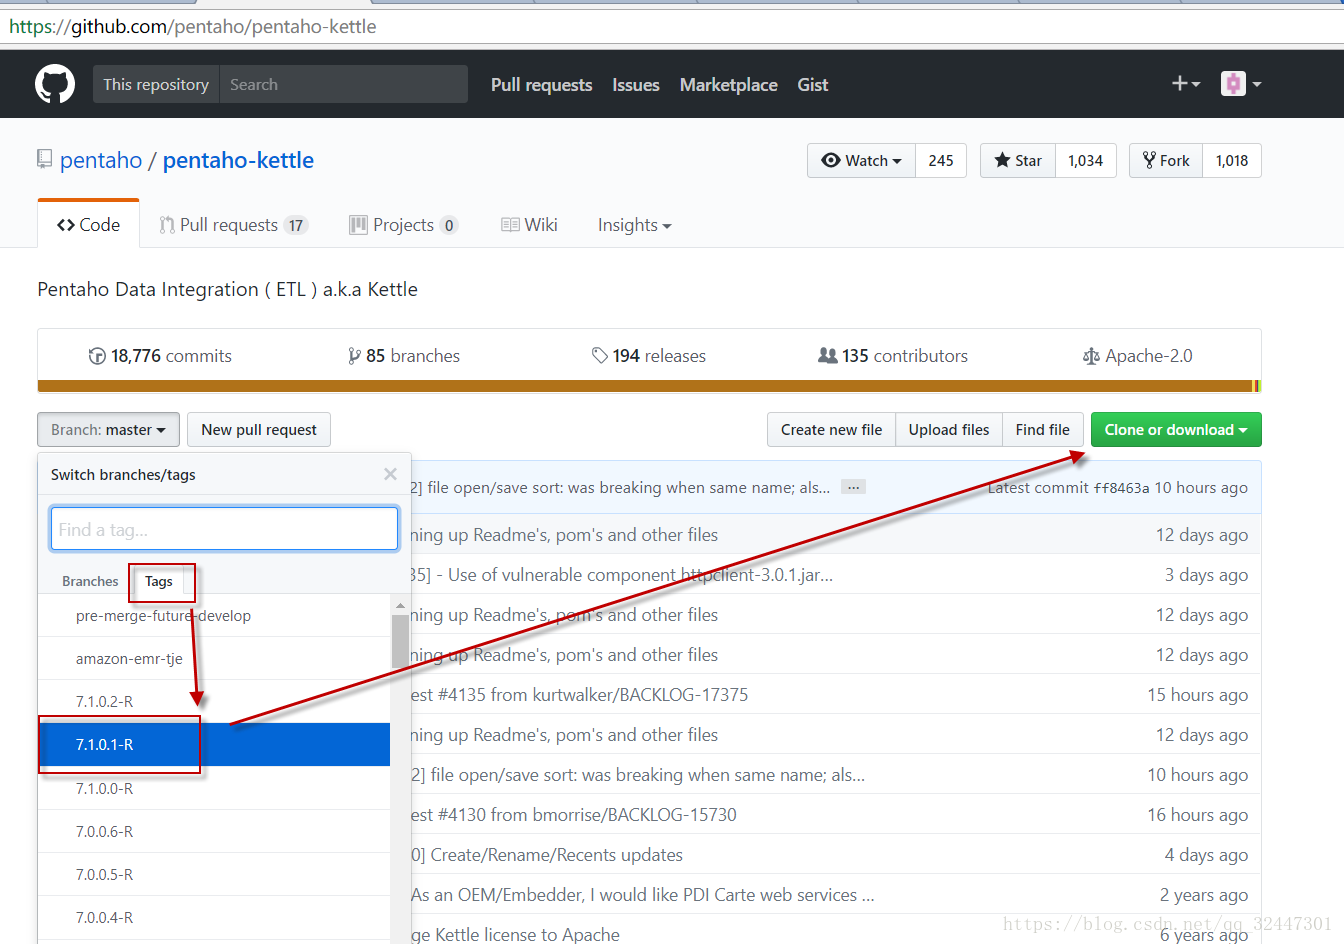Open the 245 watchers count
The image size is (1344, 944).
[941, 160]
